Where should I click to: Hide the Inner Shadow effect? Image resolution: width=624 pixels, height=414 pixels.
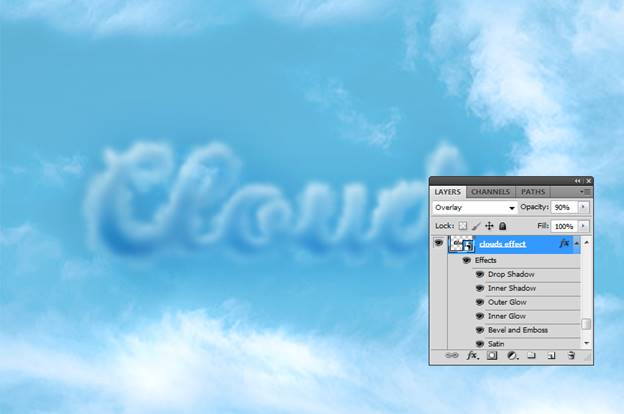coord(480,288)
